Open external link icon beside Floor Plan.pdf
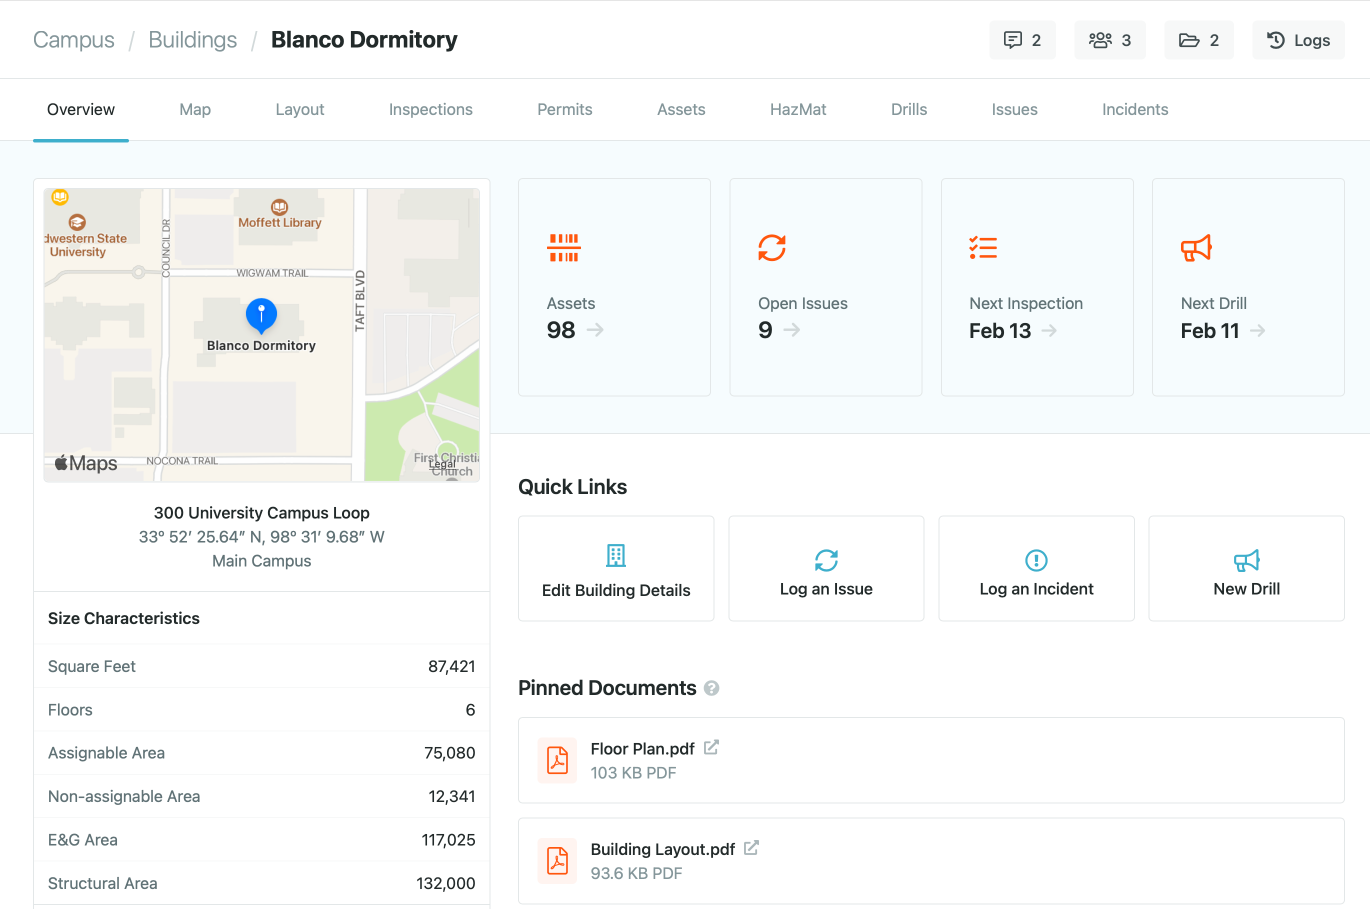Screen dimensions: 1370x909 click(711, 748)
